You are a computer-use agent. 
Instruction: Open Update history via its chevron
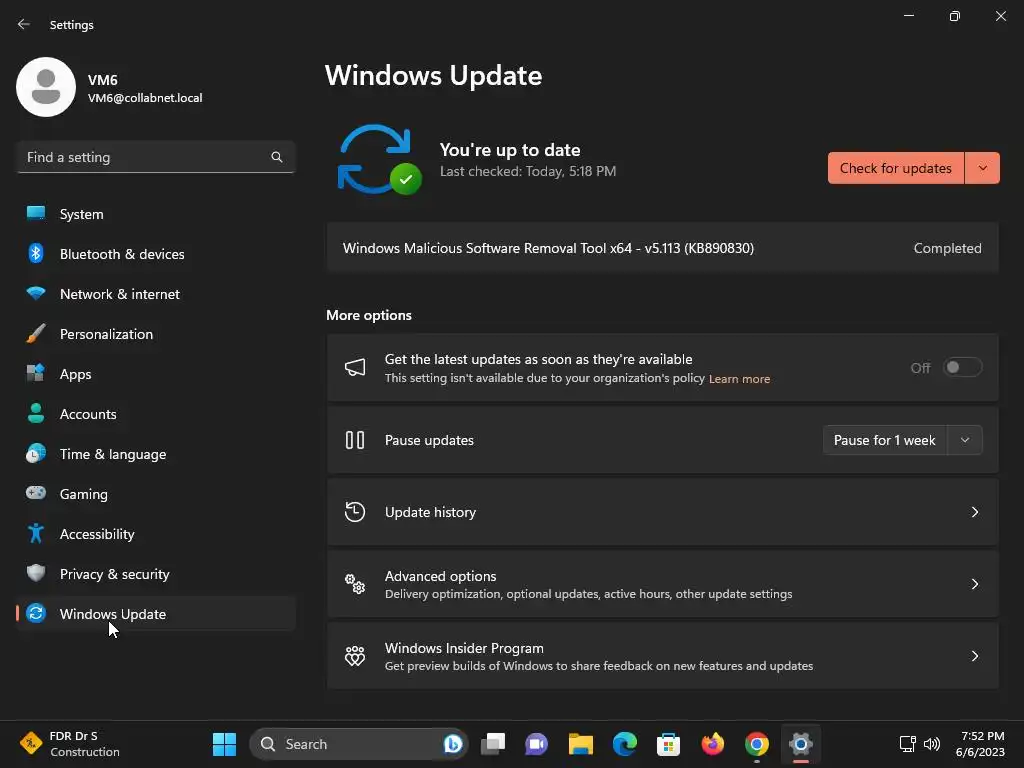(x=974, y=512)
